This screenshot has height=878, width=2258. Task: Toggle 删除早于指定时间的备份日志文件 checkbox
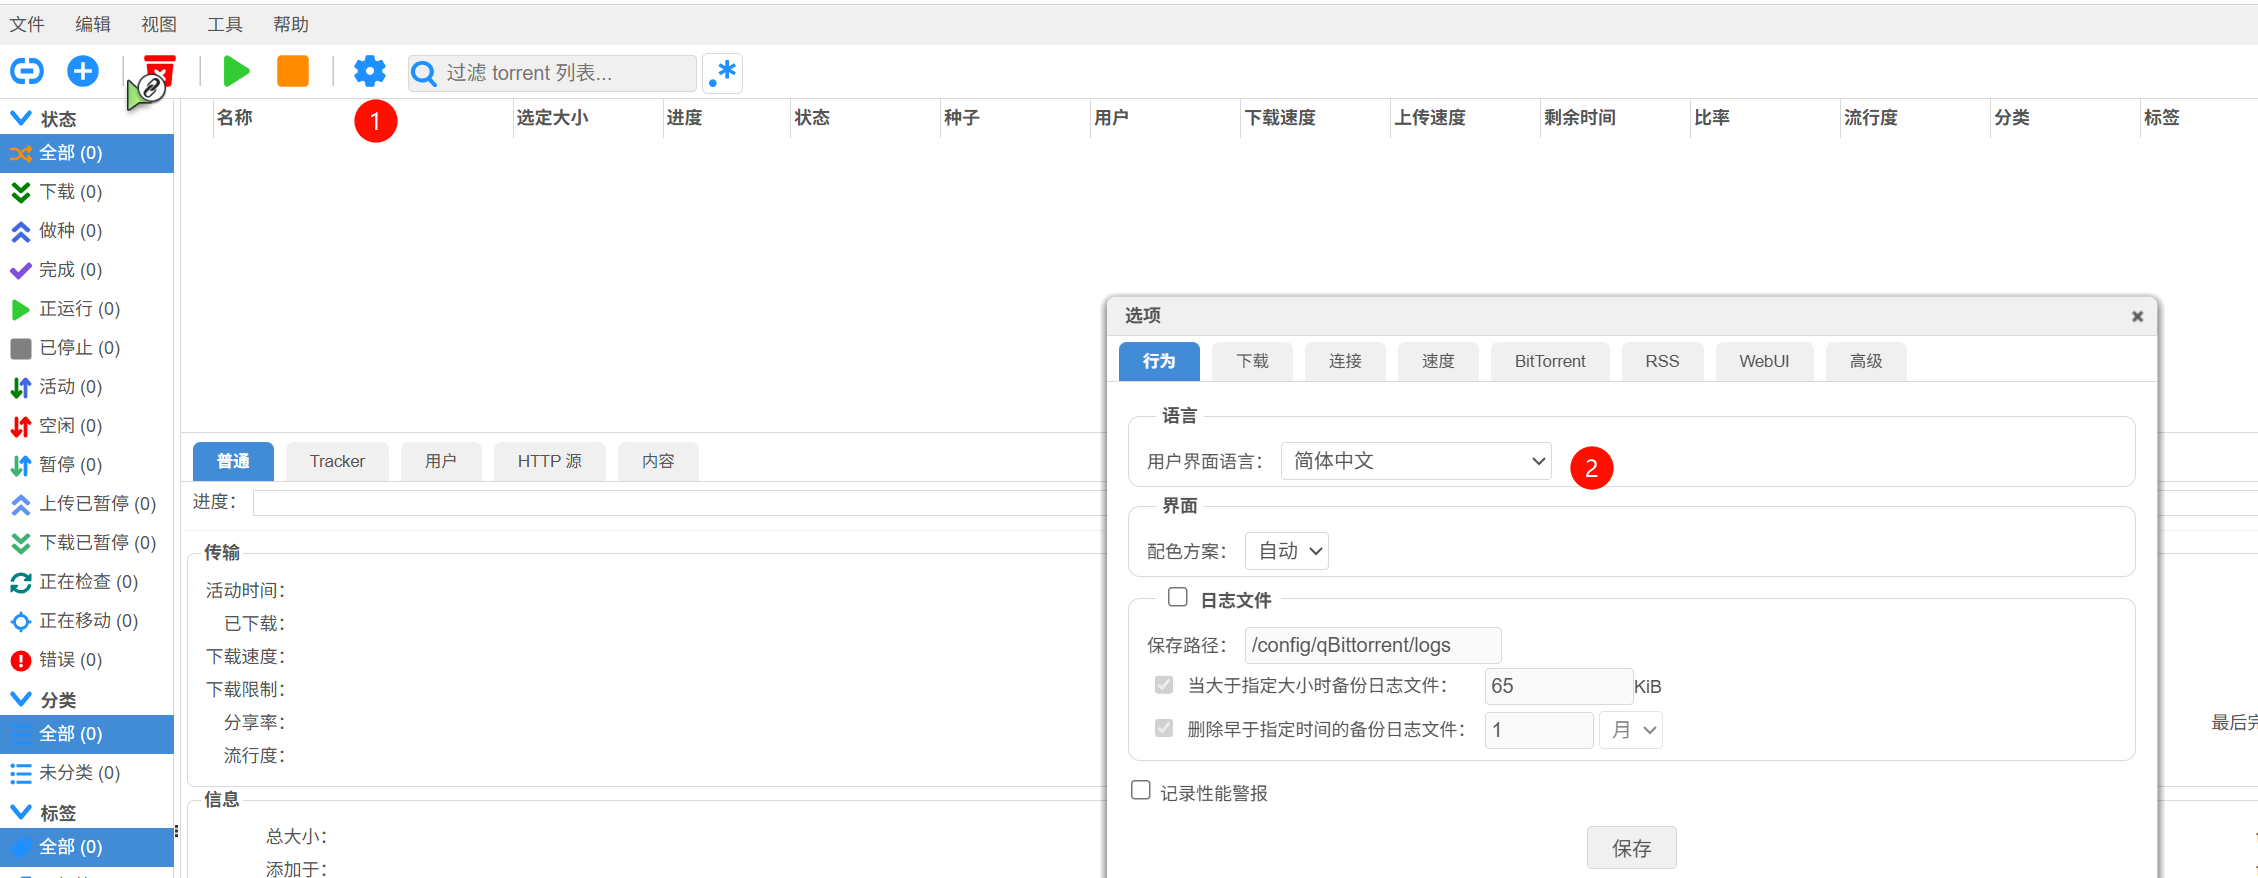coord(1164,728)
